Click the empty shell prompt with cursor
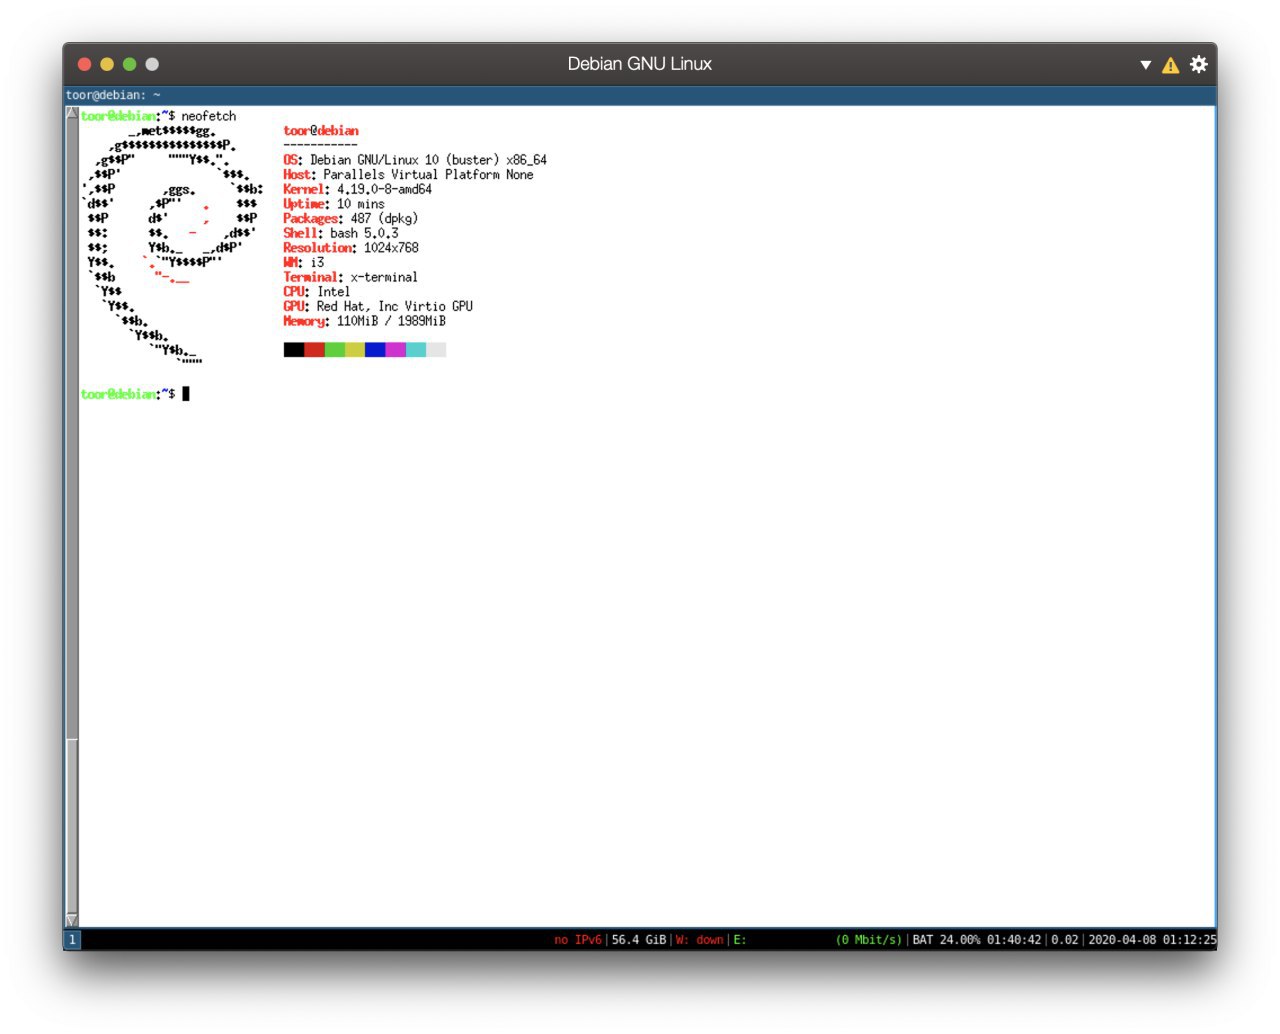This screenshot has width=1280, height=1034. (x=135, y=394)
